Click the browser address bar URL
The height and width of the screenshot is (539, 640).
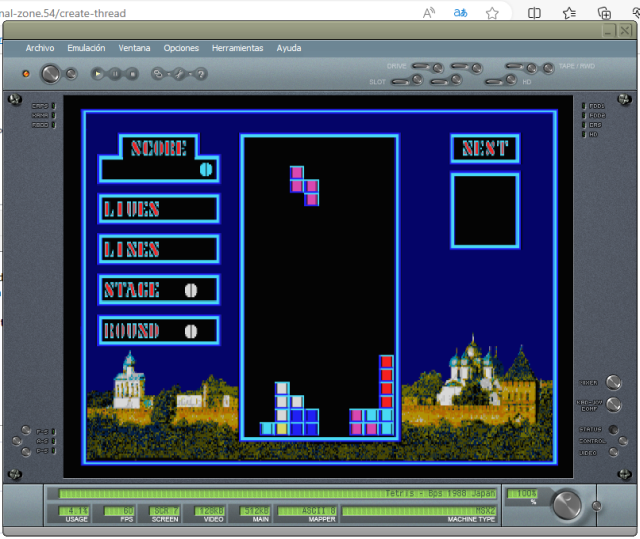tap(63, 13)
